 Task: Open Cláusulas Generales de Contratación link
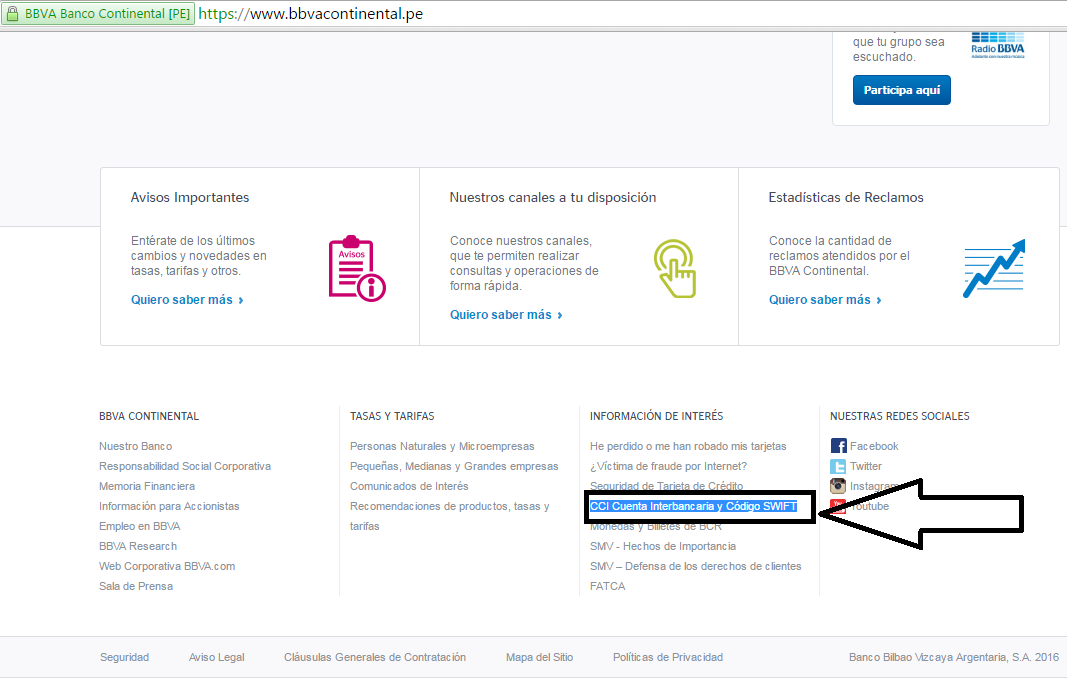pyautogui.click(x=375, y=657)
